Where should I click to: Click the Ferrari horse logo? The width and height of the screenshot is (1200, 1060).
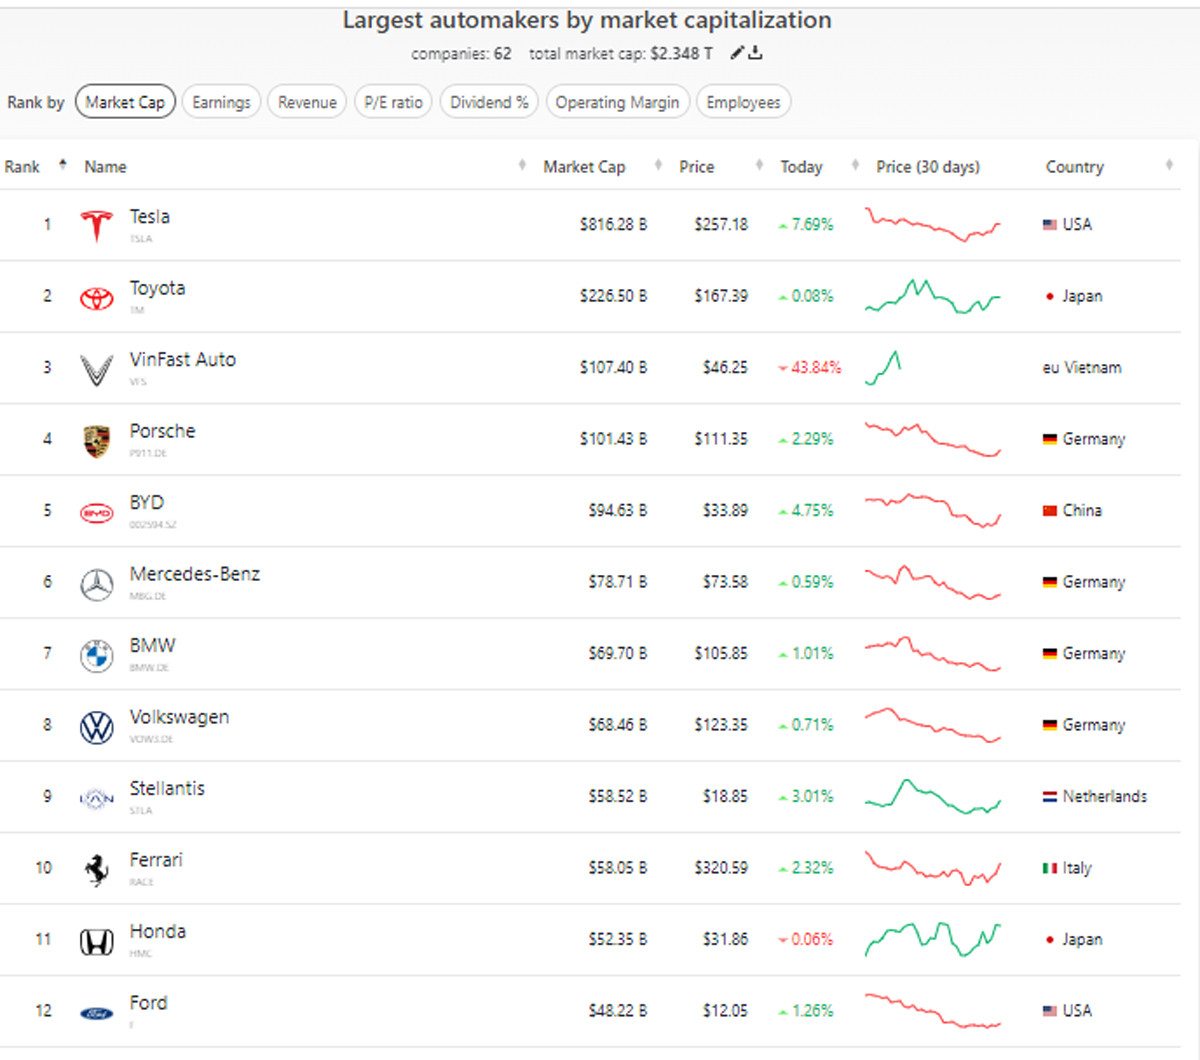(97, 870)
